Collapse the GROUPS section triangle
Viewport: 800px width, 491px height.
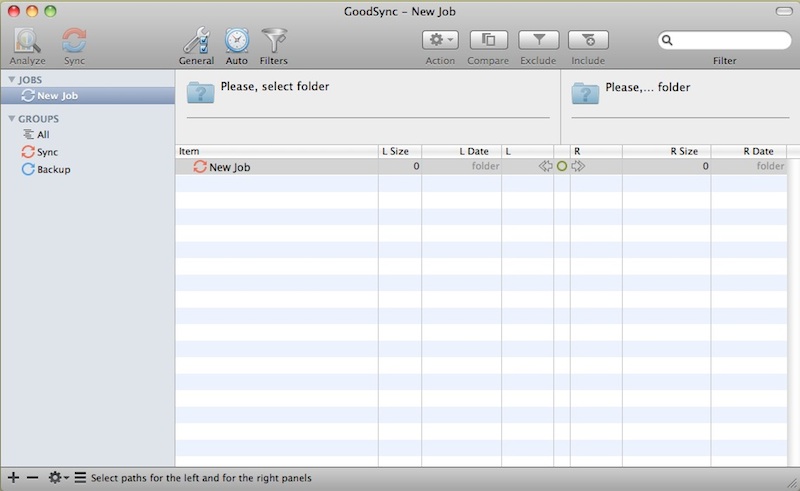click(x=11, y=119)
